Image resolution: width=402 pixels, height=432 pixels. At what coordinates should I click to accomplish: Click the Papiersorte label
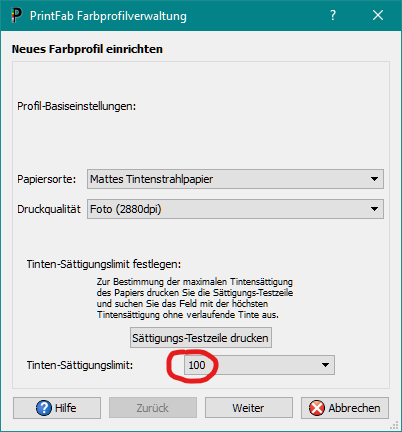tap(47, 179)
